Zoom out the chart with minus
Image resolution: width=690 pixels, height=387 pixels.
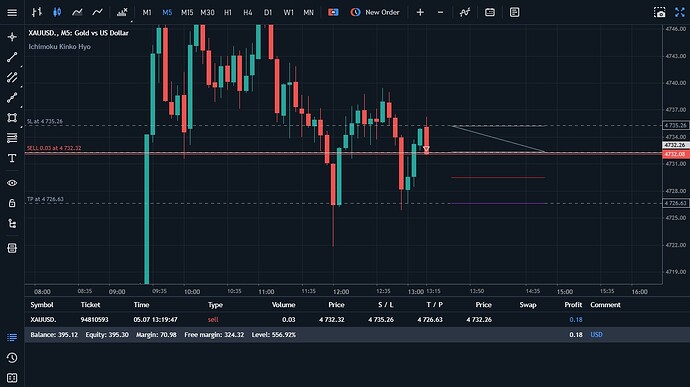click(x=440, y=12)
